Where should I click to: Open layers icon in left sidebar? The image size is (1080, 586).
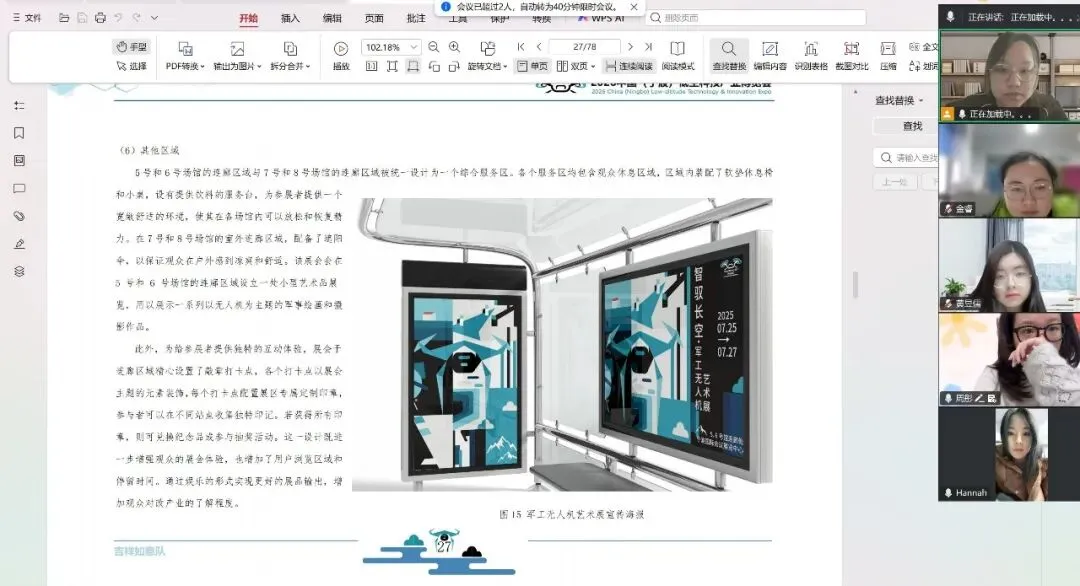pyautogui.click(x=19, y=271)
